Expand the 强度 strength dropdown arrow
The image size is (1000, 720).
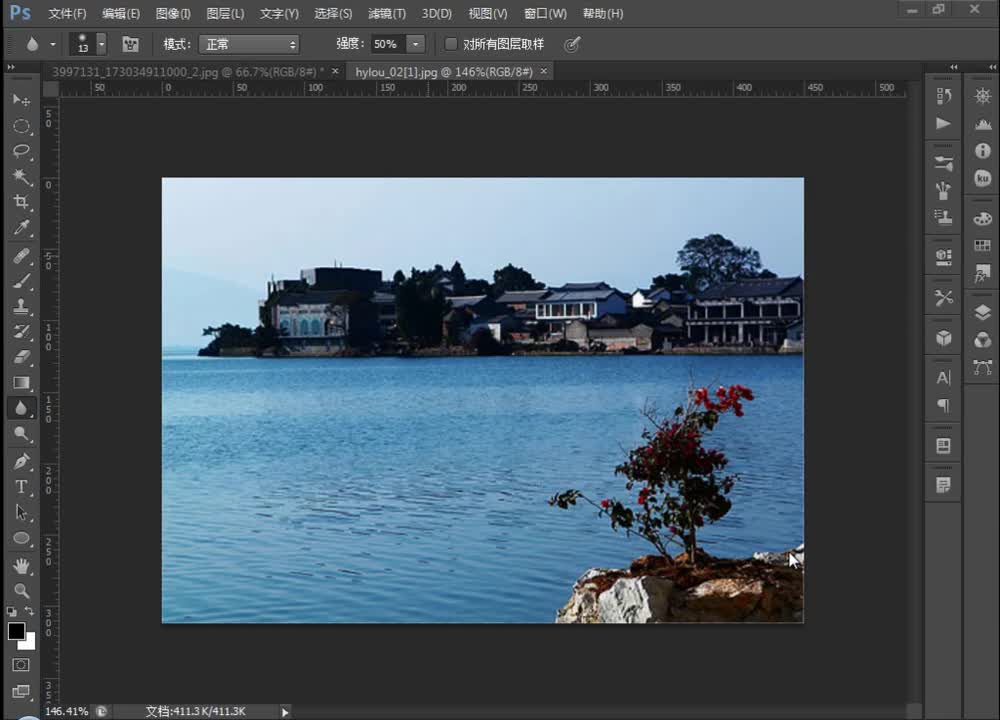pos(416,44)
